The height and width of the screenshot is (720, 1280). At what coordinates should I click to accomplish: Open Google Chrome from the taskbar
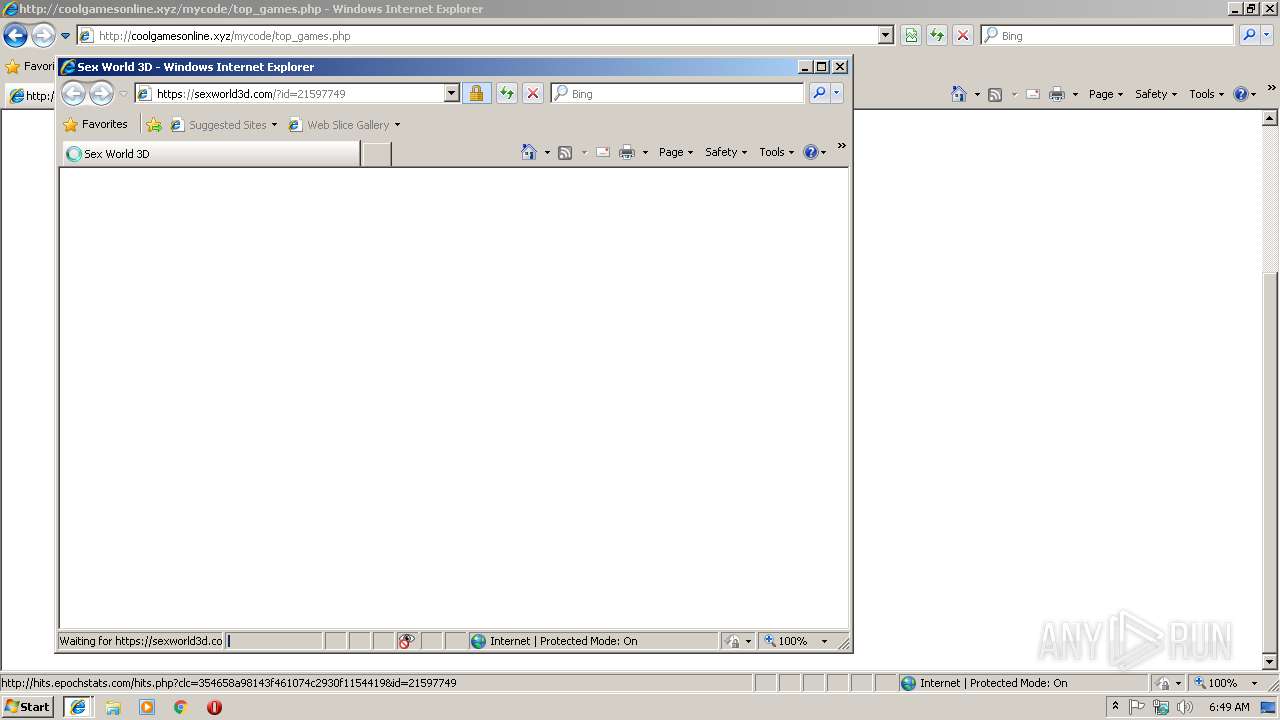coord(181,707)
